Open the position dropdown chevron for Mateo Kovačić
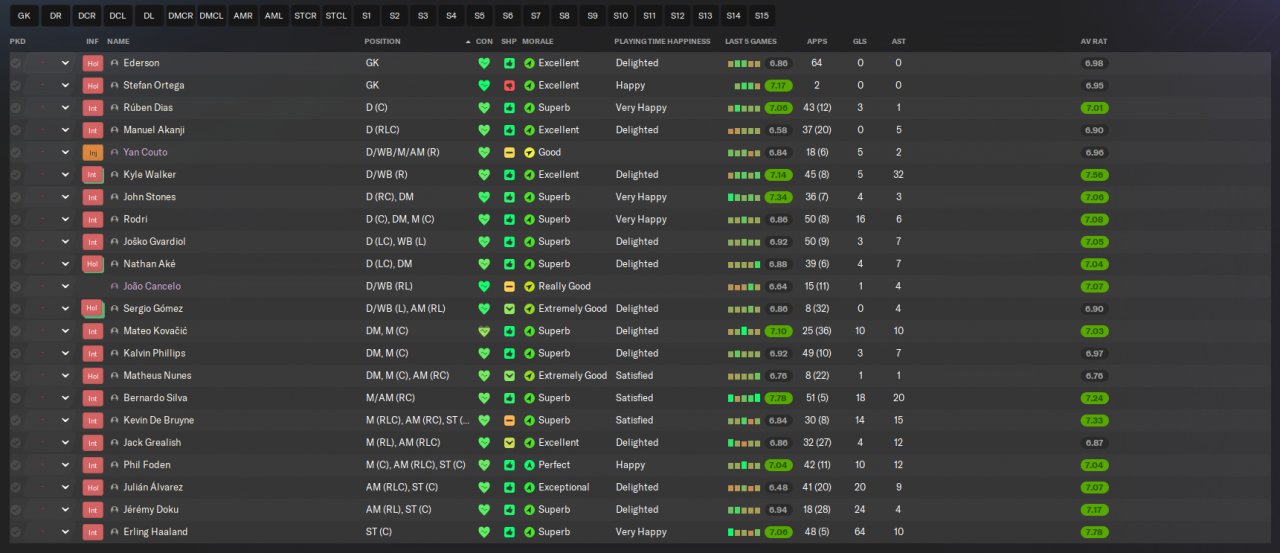1280x553 pixels. coord(66,331)
